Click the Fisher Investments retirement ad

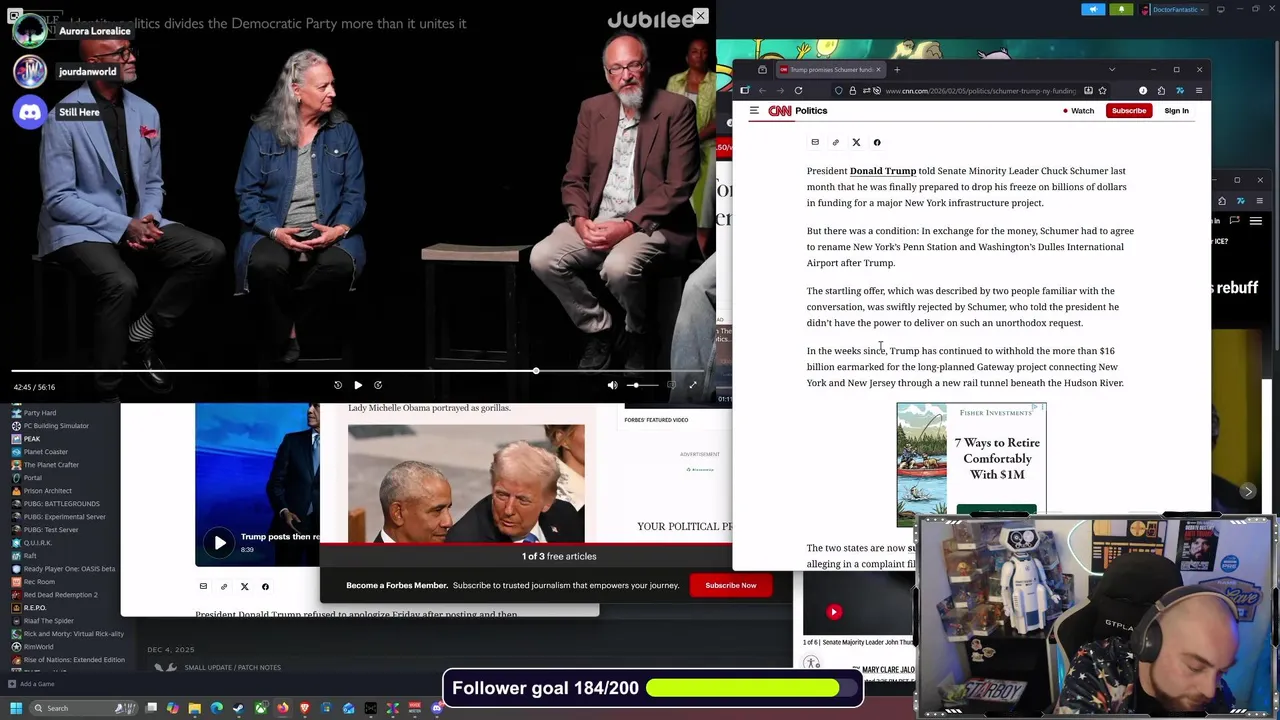[971, 463]
